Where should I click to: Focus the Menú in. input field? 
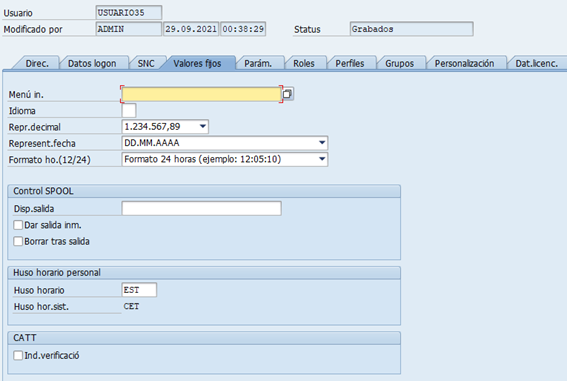(x=201, y=94)
